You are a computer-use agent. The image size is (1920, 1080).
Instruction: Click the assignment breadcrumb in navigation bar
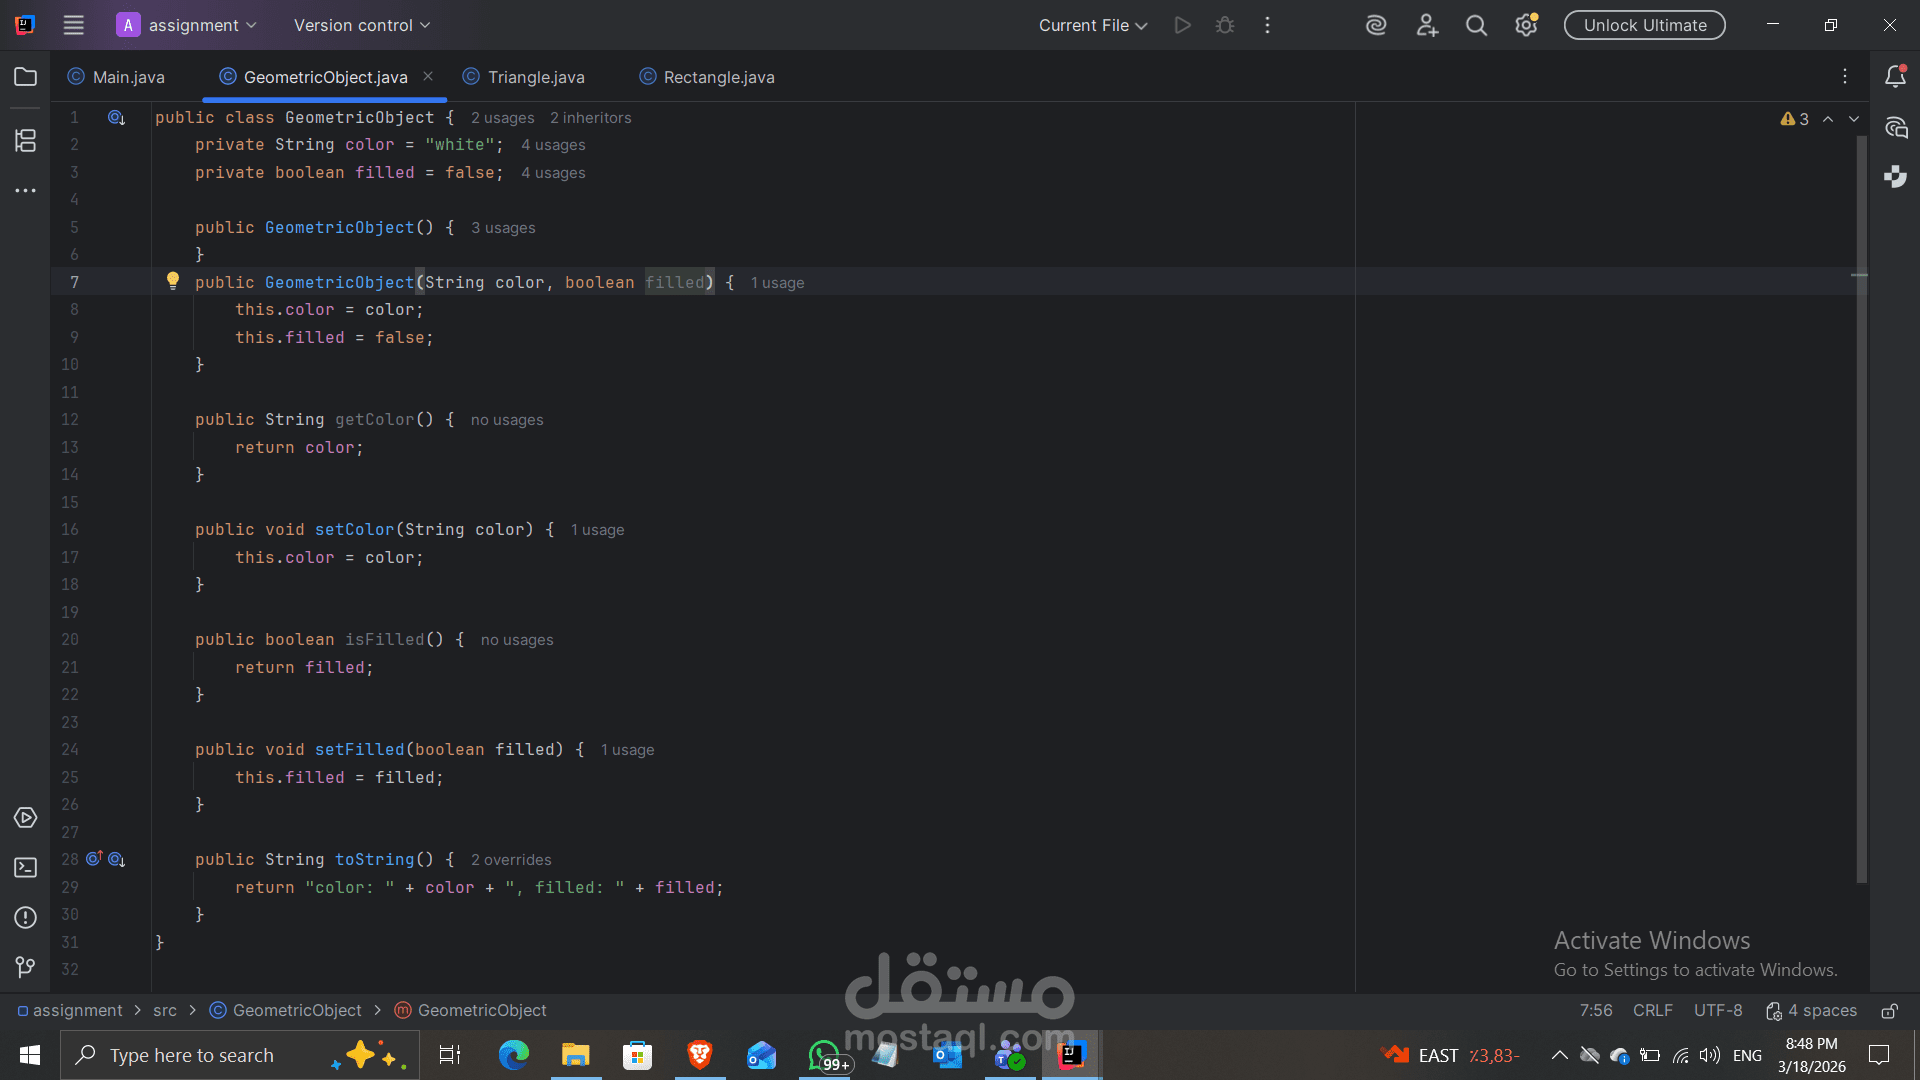point(70,1011)
